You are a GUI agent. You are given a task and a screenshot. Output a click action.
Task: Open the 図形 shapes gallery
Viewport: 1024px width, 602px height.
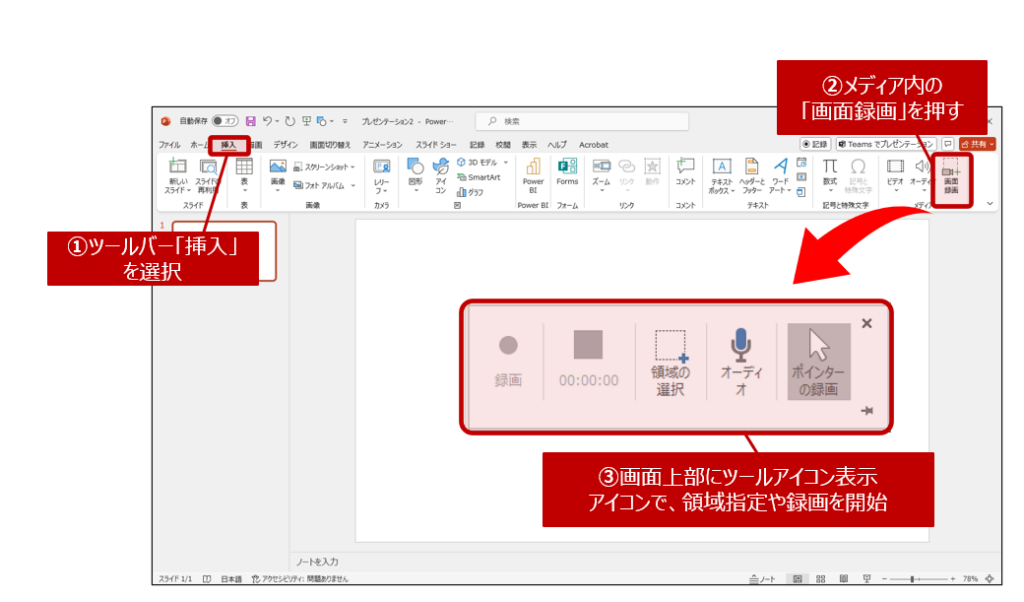click(x=415, y=174)
